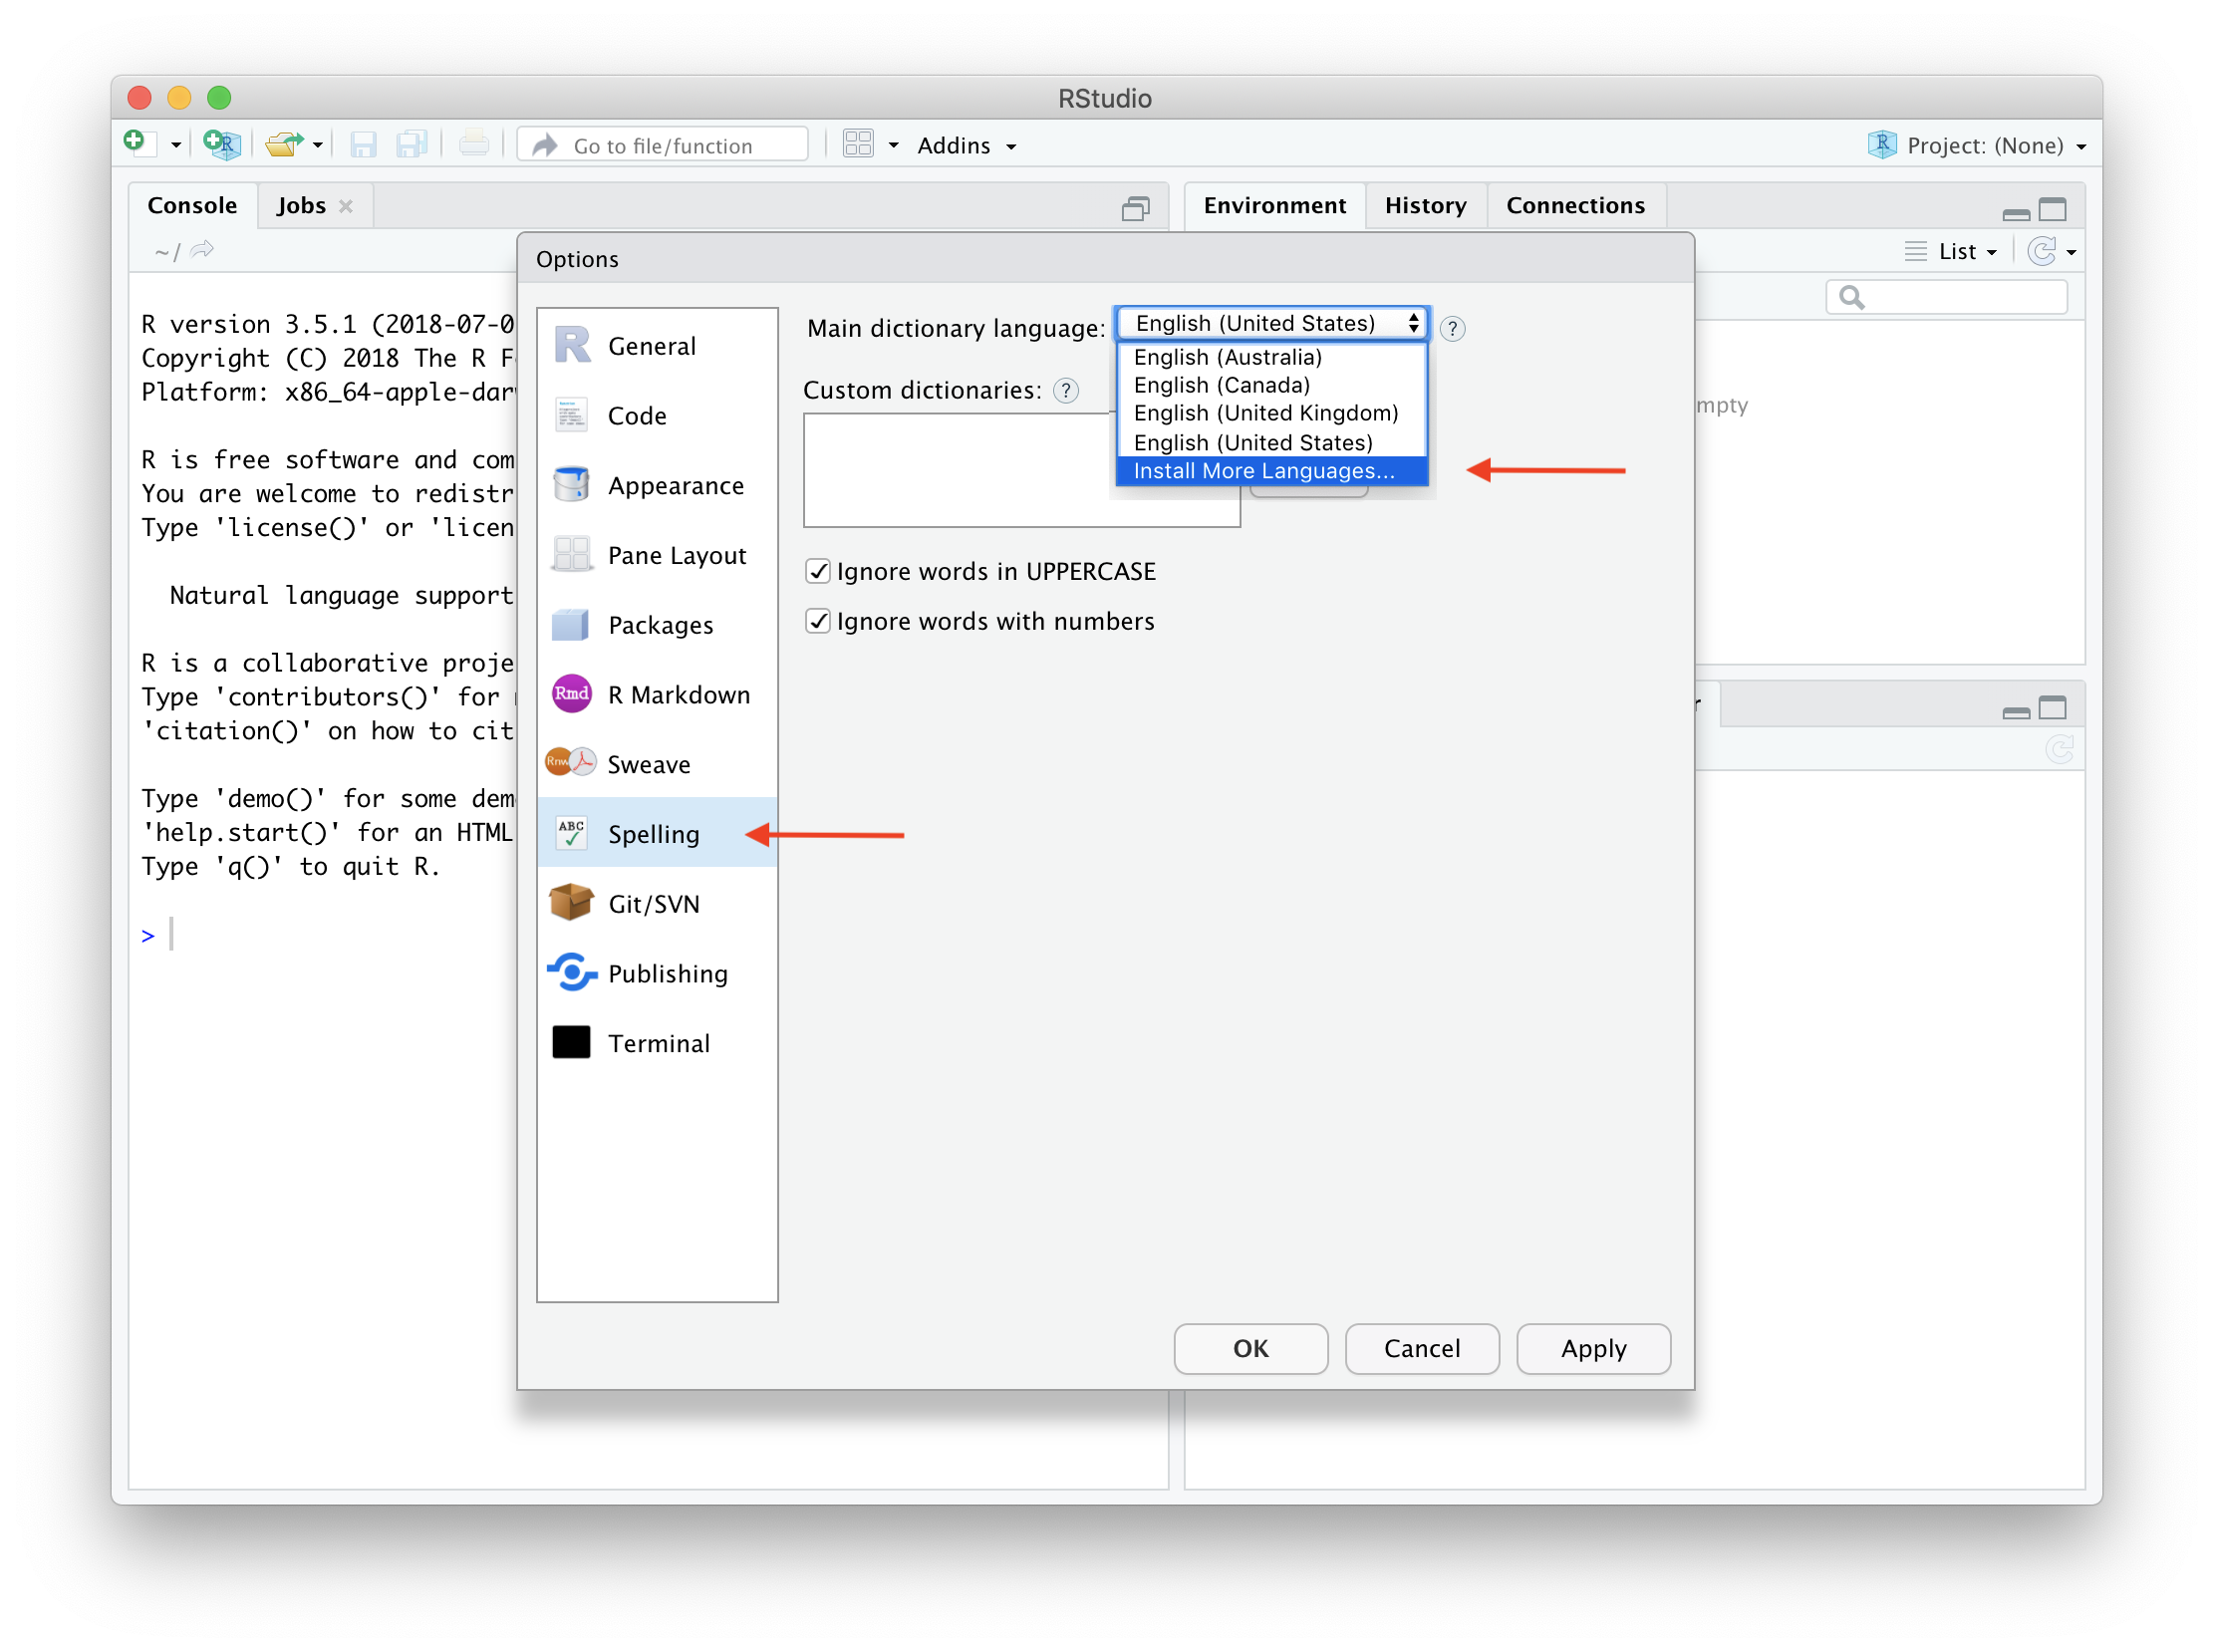The width and height of the screenshot is (2214, 1652).
Task: Click the General settings icon in sidebar
Action: 574,344
